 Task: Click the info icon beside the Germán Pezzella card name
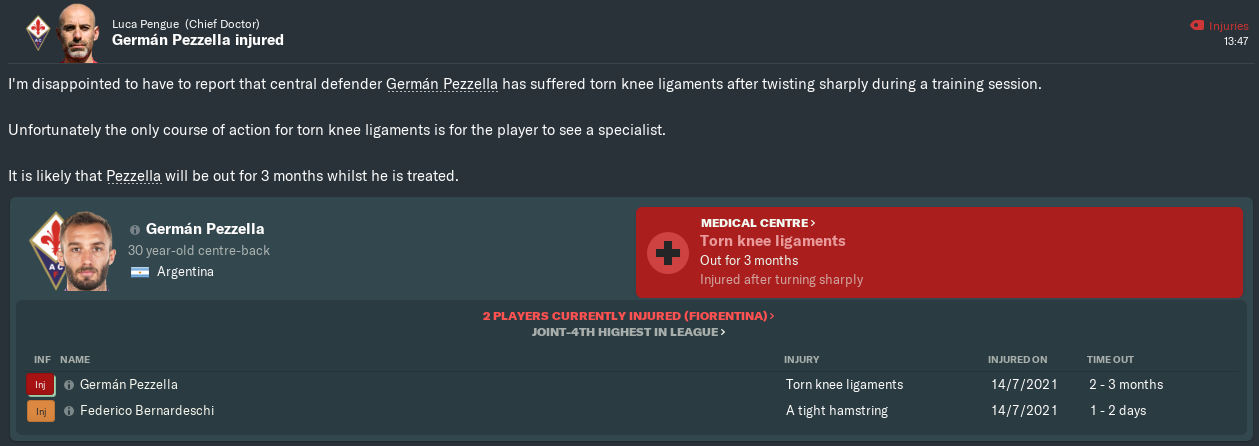(x=135, y=230)
